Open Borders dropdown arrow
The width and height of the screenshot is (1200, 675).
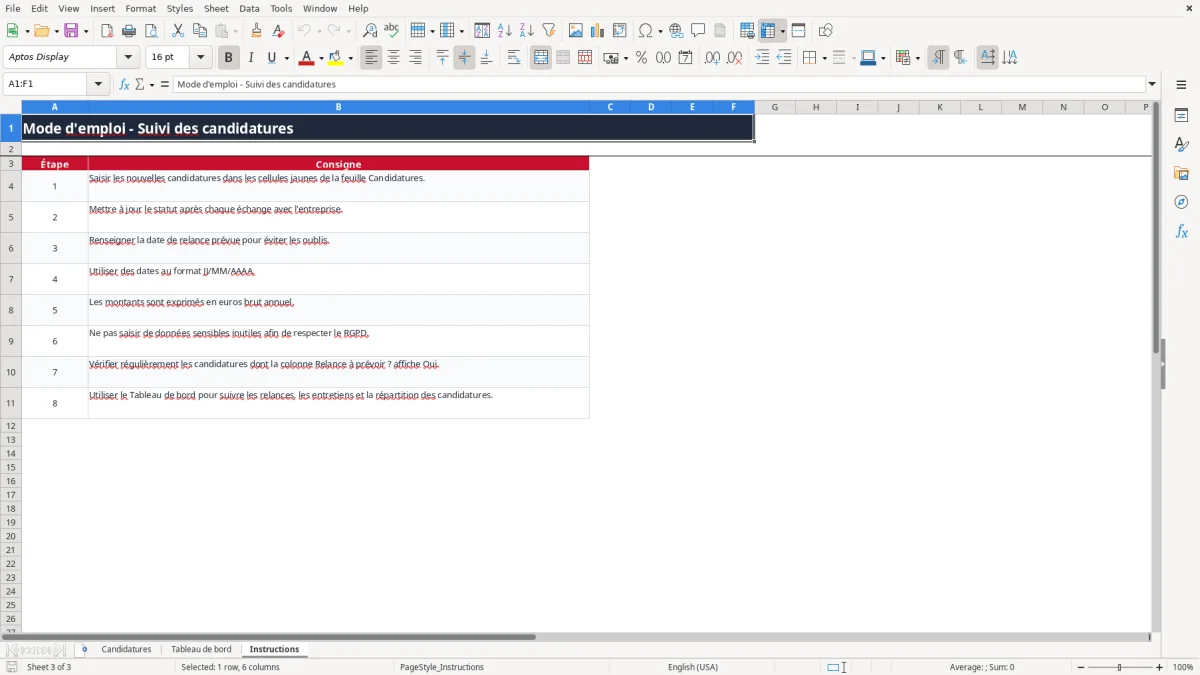click(824, 58)
